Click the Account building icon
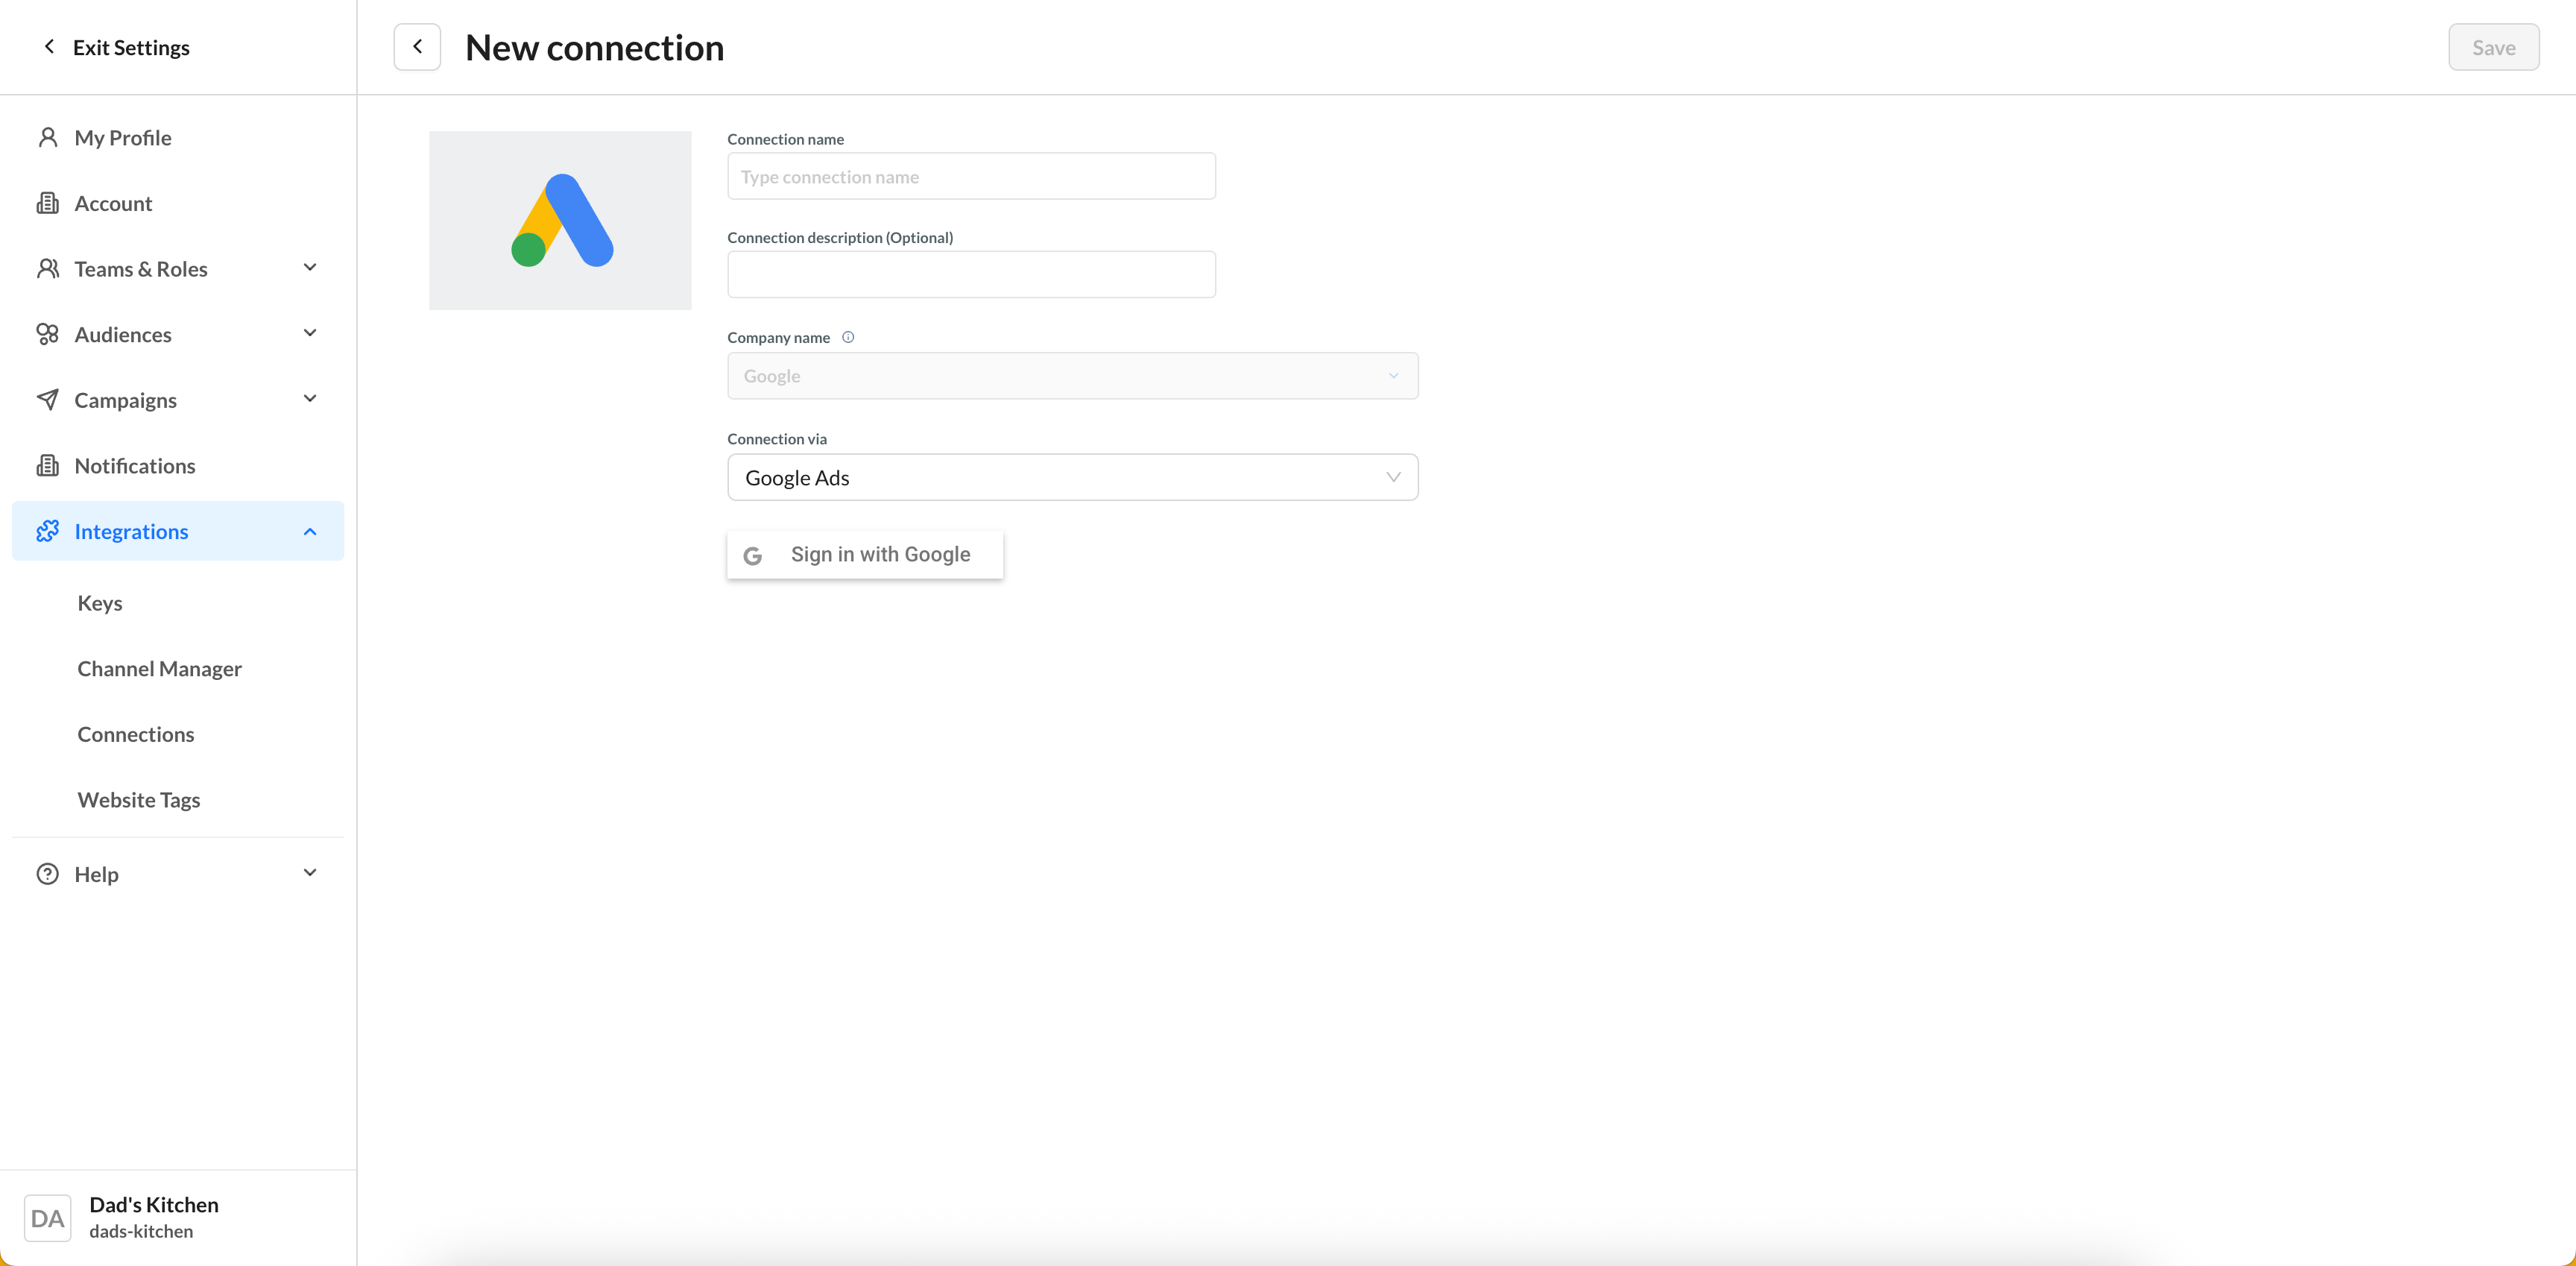2576x1266 pixels. tap(47, 203)
